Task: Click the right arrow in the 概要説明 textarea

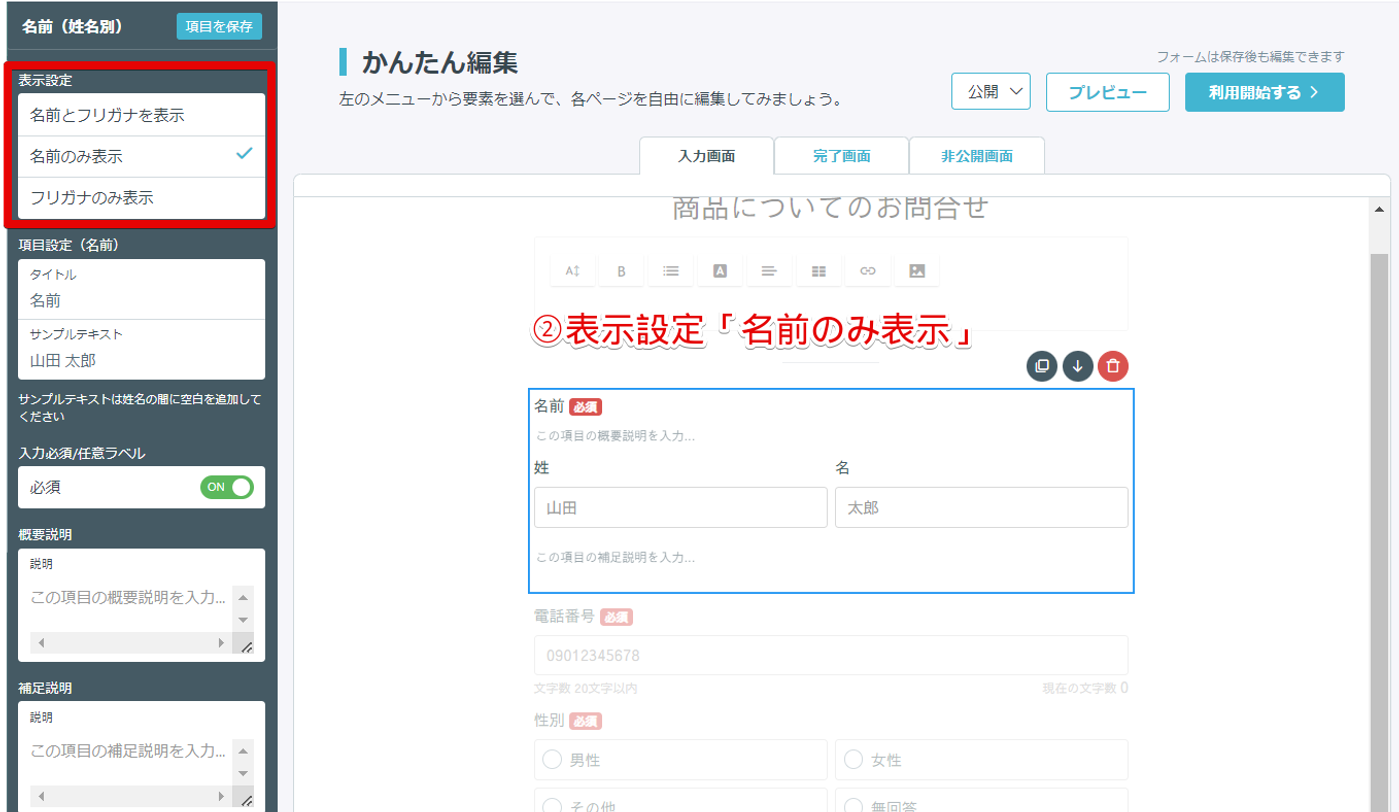Action: [x=221, y=644]
